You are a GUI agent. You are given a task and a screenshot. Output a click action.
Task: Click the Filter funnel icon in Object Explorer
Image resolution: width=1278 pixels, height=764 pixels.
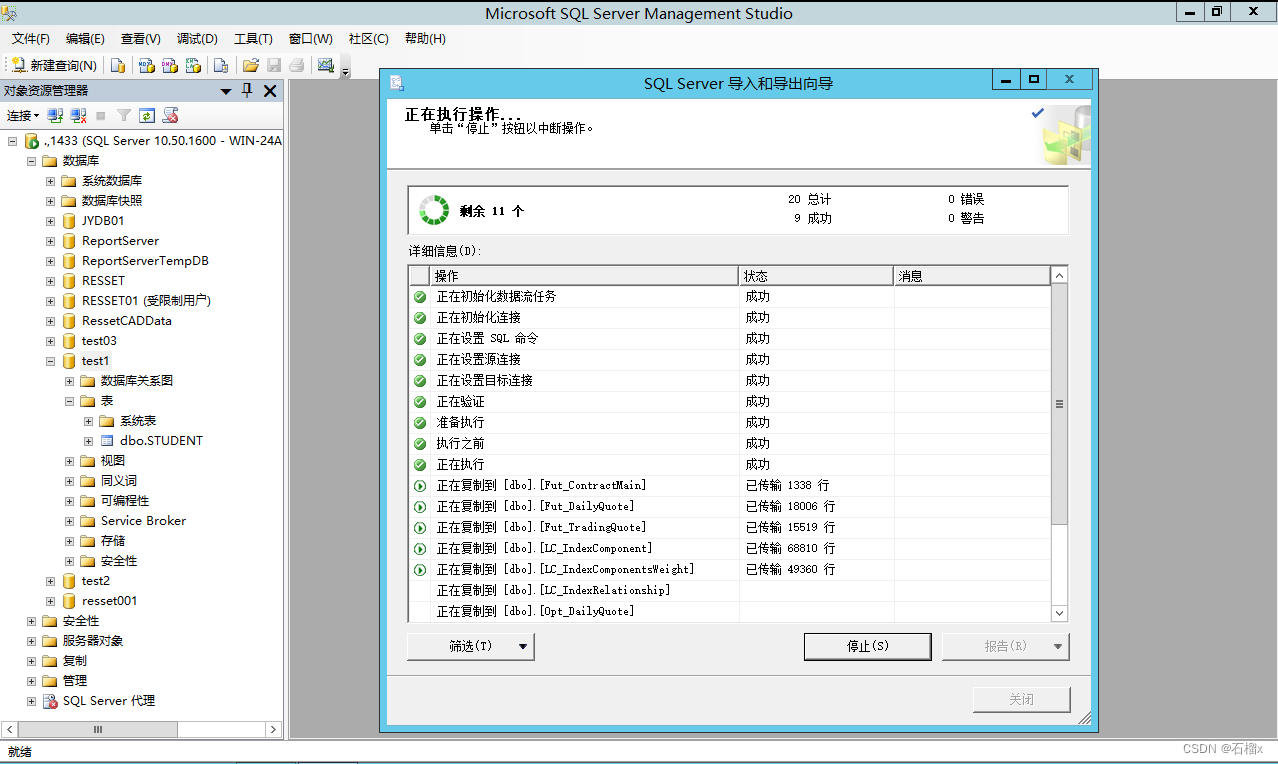(123, 116)
